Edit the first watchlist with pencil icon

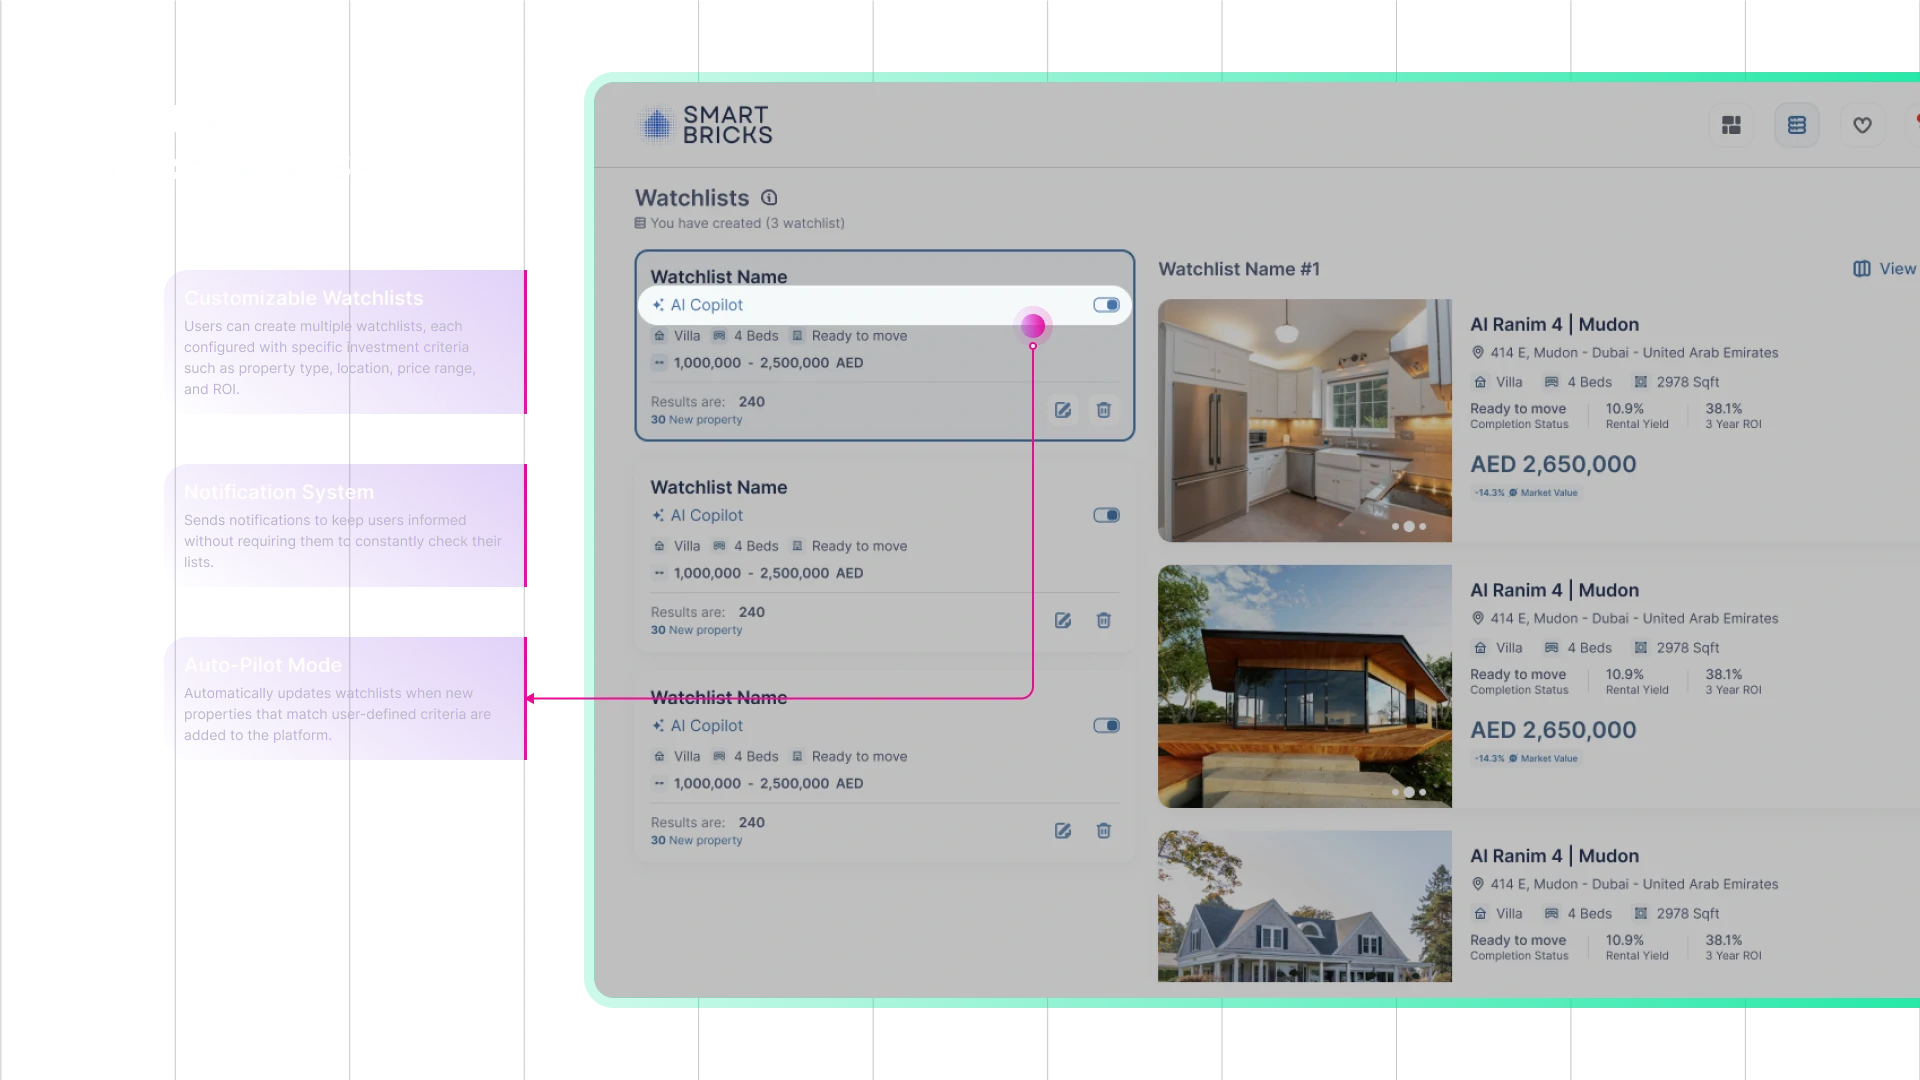point(1063,410)
